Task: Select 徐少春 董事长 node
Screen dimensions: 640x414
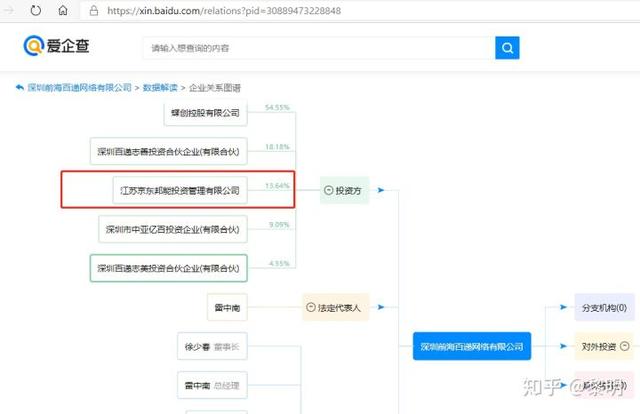Action: click(x=212, y=346)
